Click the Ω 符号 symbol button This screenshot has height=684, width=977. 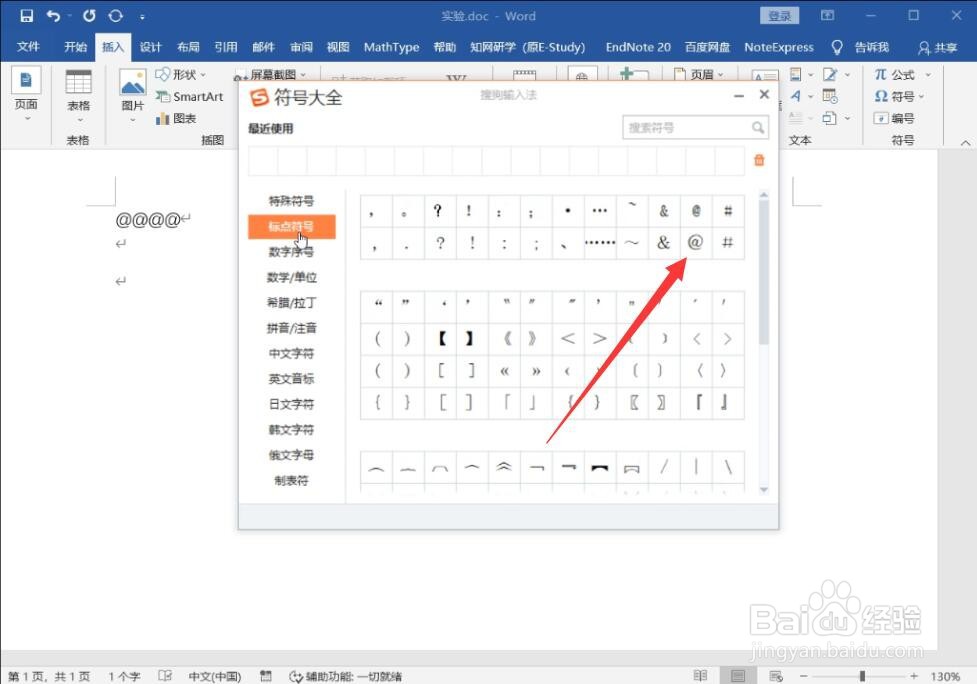click(x=894, y=97)
